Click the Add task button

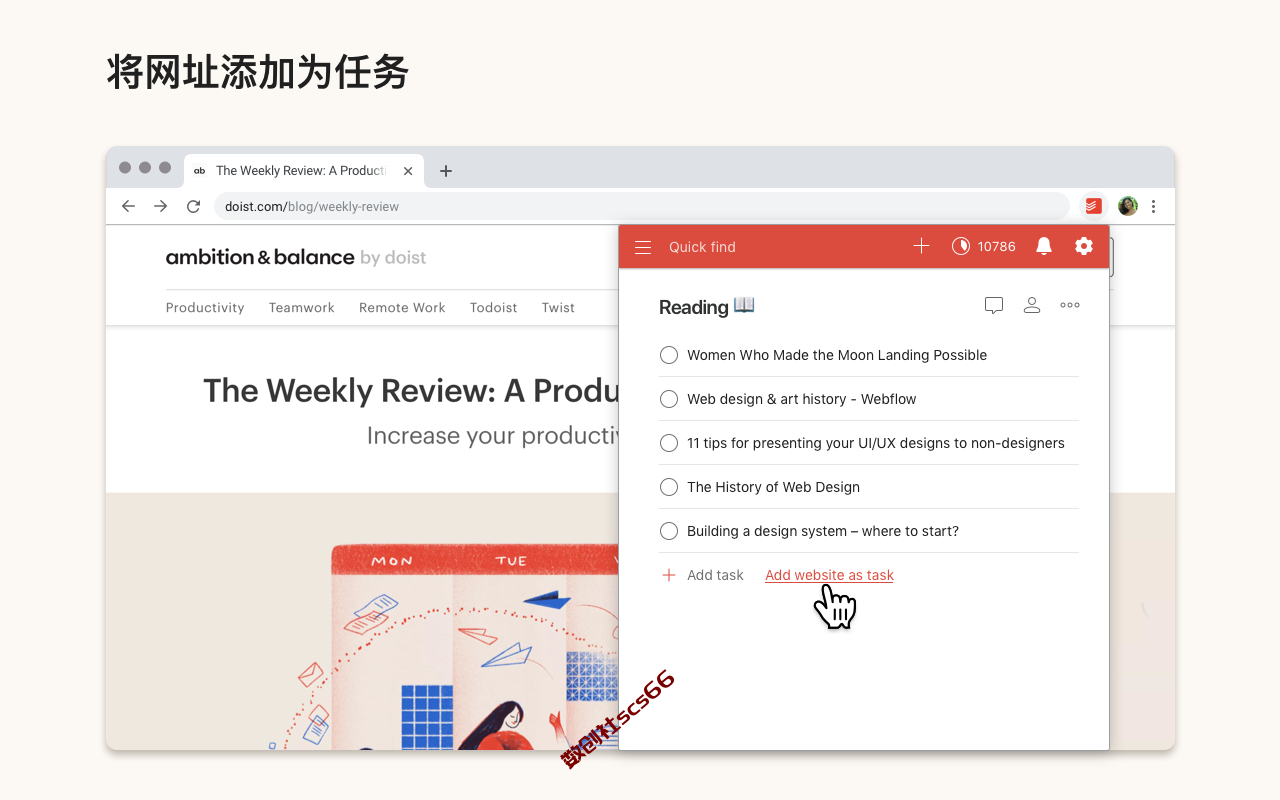click(x=703, y=575)
